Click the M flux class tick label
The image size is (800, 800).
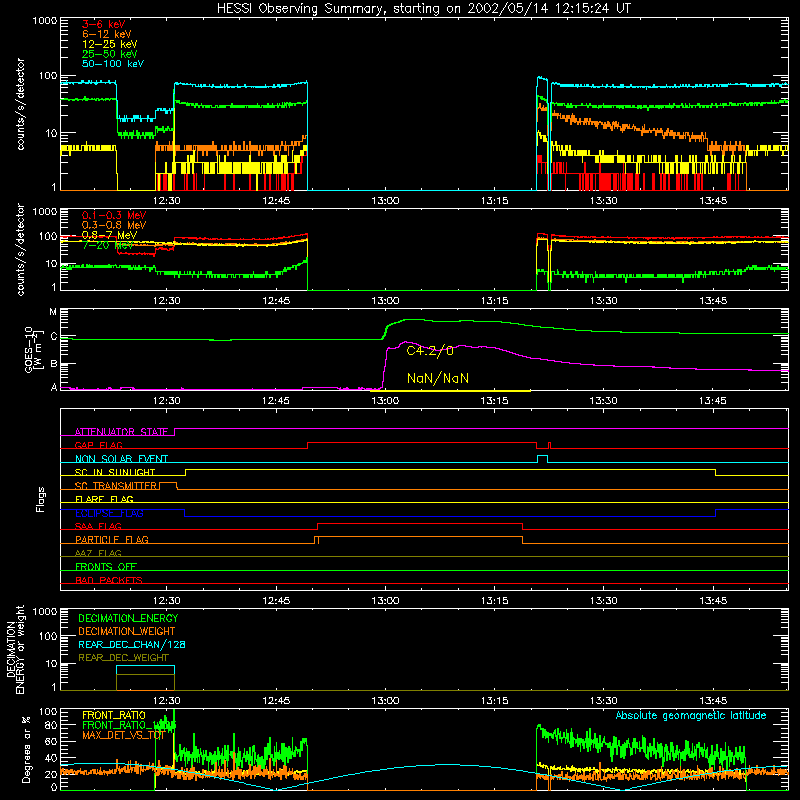click(x=53, y=312)
